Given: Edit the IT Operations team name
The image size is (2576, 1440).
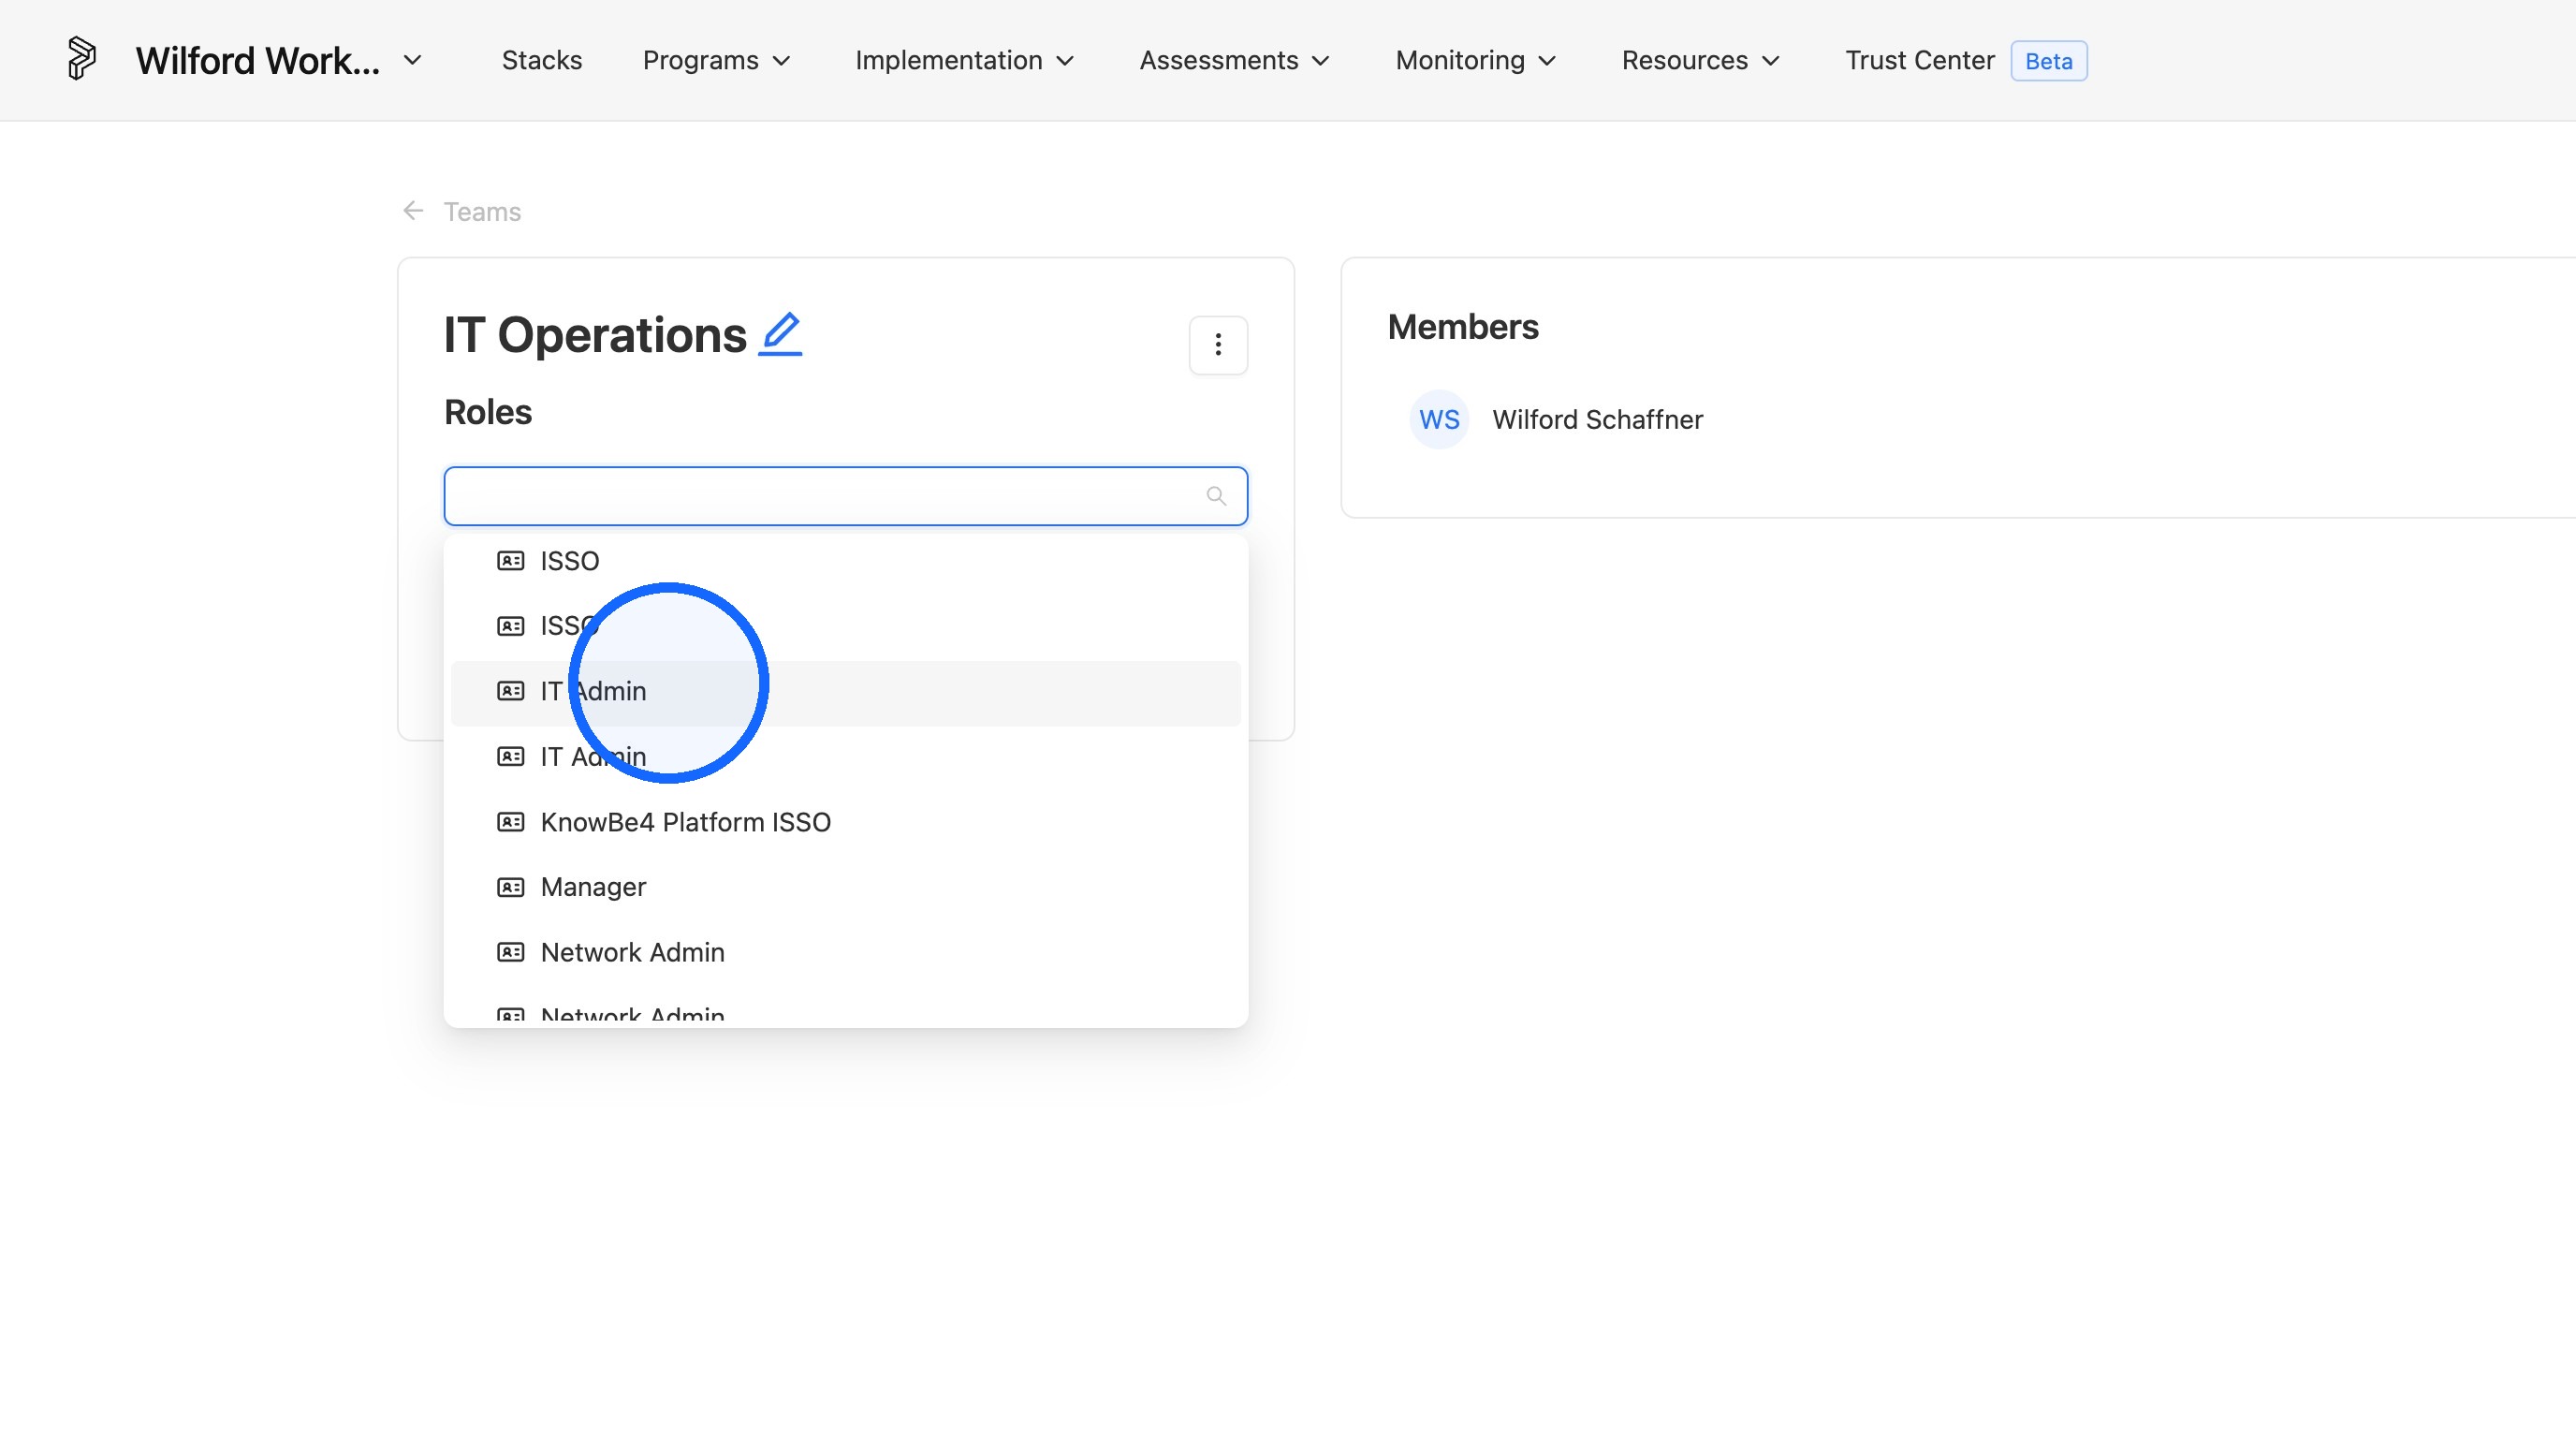Looking at the screenshot, I should 780,334.
